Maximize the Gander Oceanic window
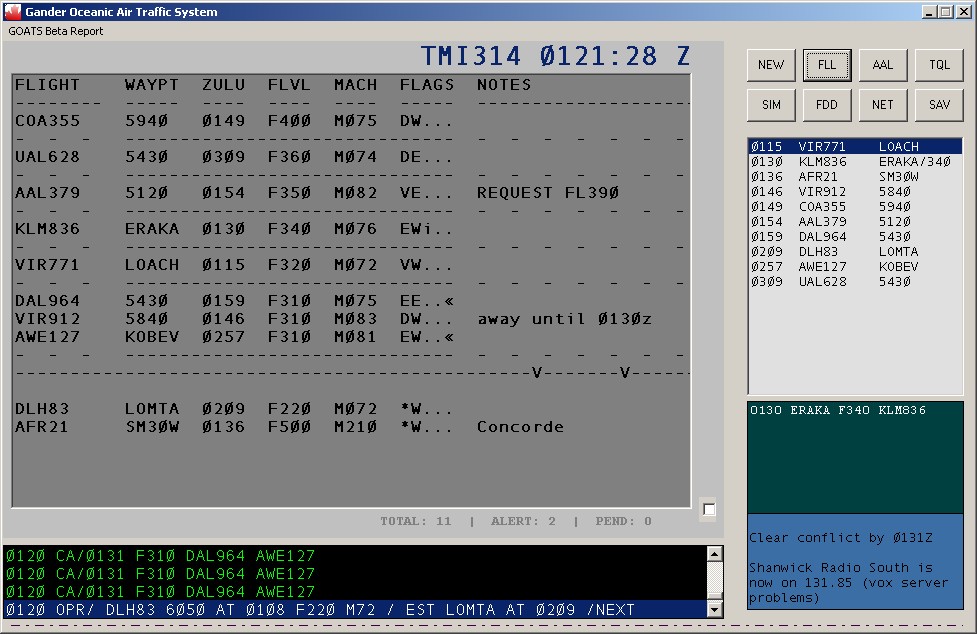977x634 pixels. 945,12
